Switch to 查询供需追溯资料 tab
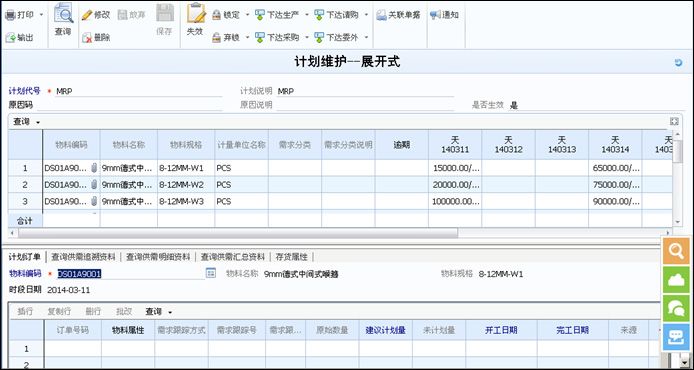The image size is (694, 370). coord(83,257)
